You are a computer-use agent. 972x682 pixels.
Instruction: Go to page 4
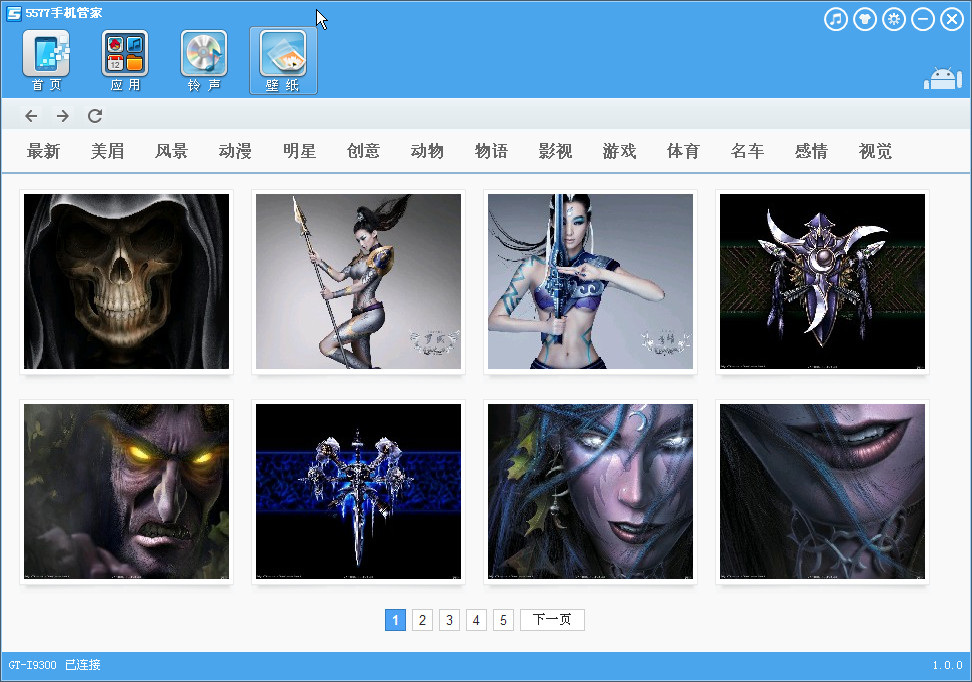pyautogui.click(x=476, y=620)
